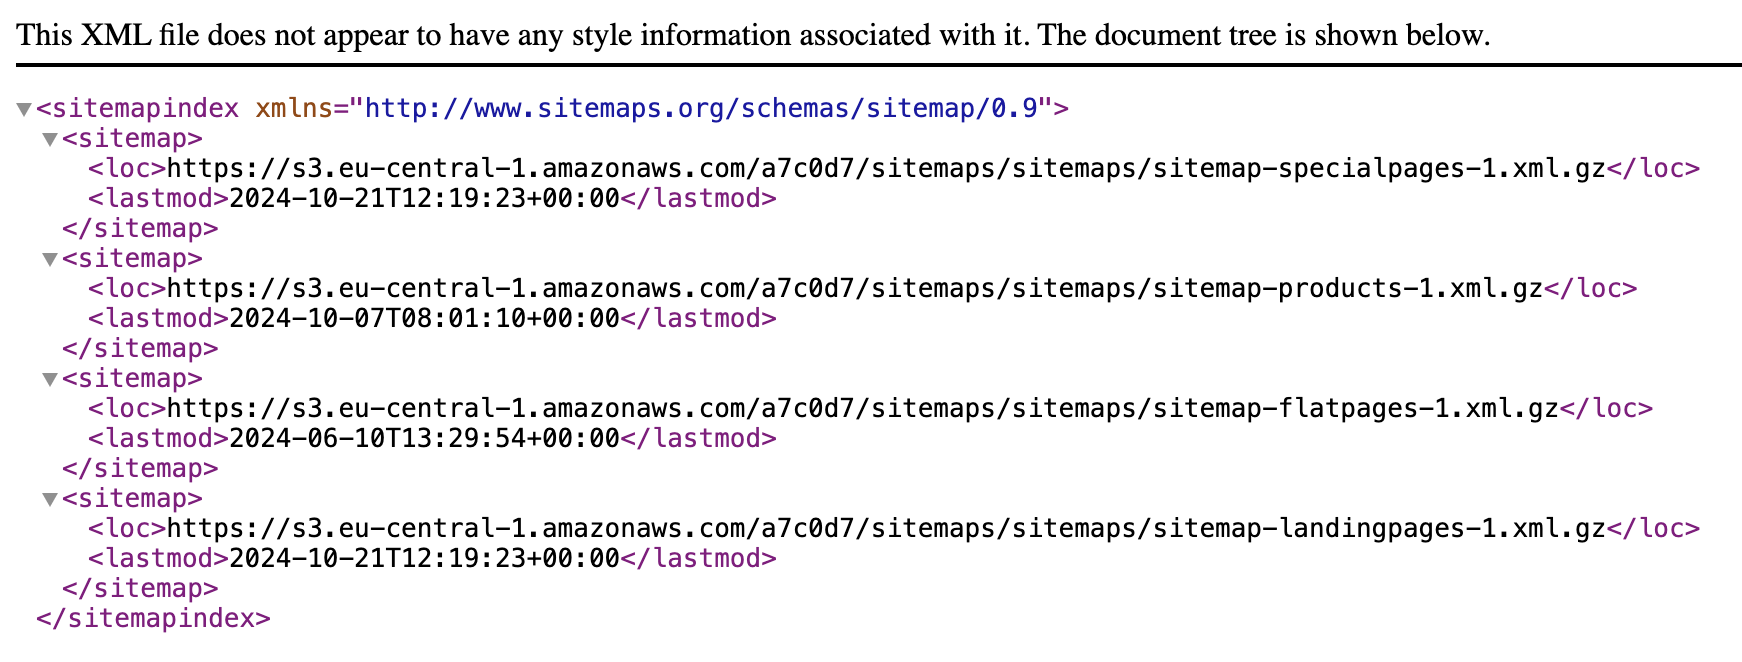
Task: Click the sitemap-specialpages-1.xml.gz URL text
Action: 885,168
